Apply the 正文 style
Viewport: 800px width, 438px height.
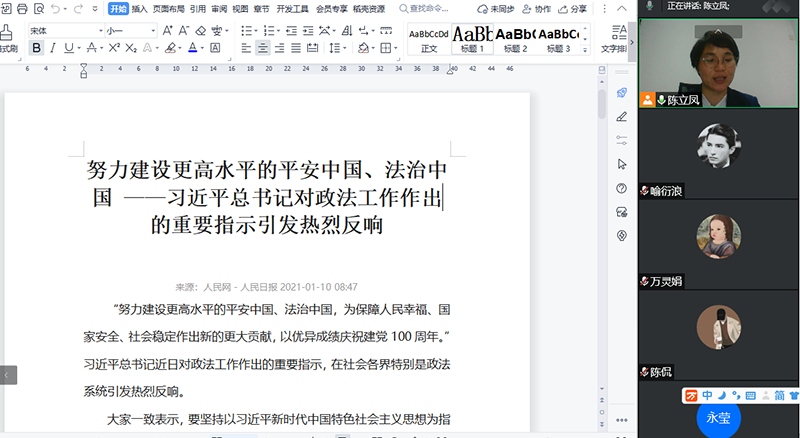pyautogui.click(x=429, y=39)
